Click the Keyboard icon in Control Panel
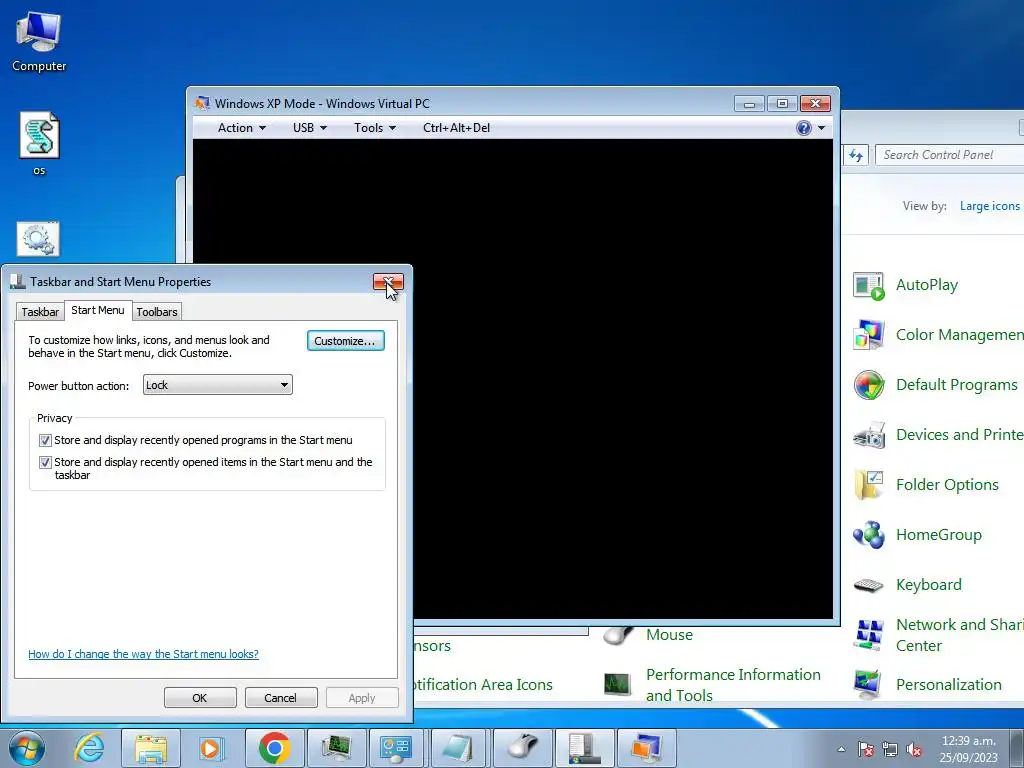Screen dimensions: 1024x768 [869, 585]
